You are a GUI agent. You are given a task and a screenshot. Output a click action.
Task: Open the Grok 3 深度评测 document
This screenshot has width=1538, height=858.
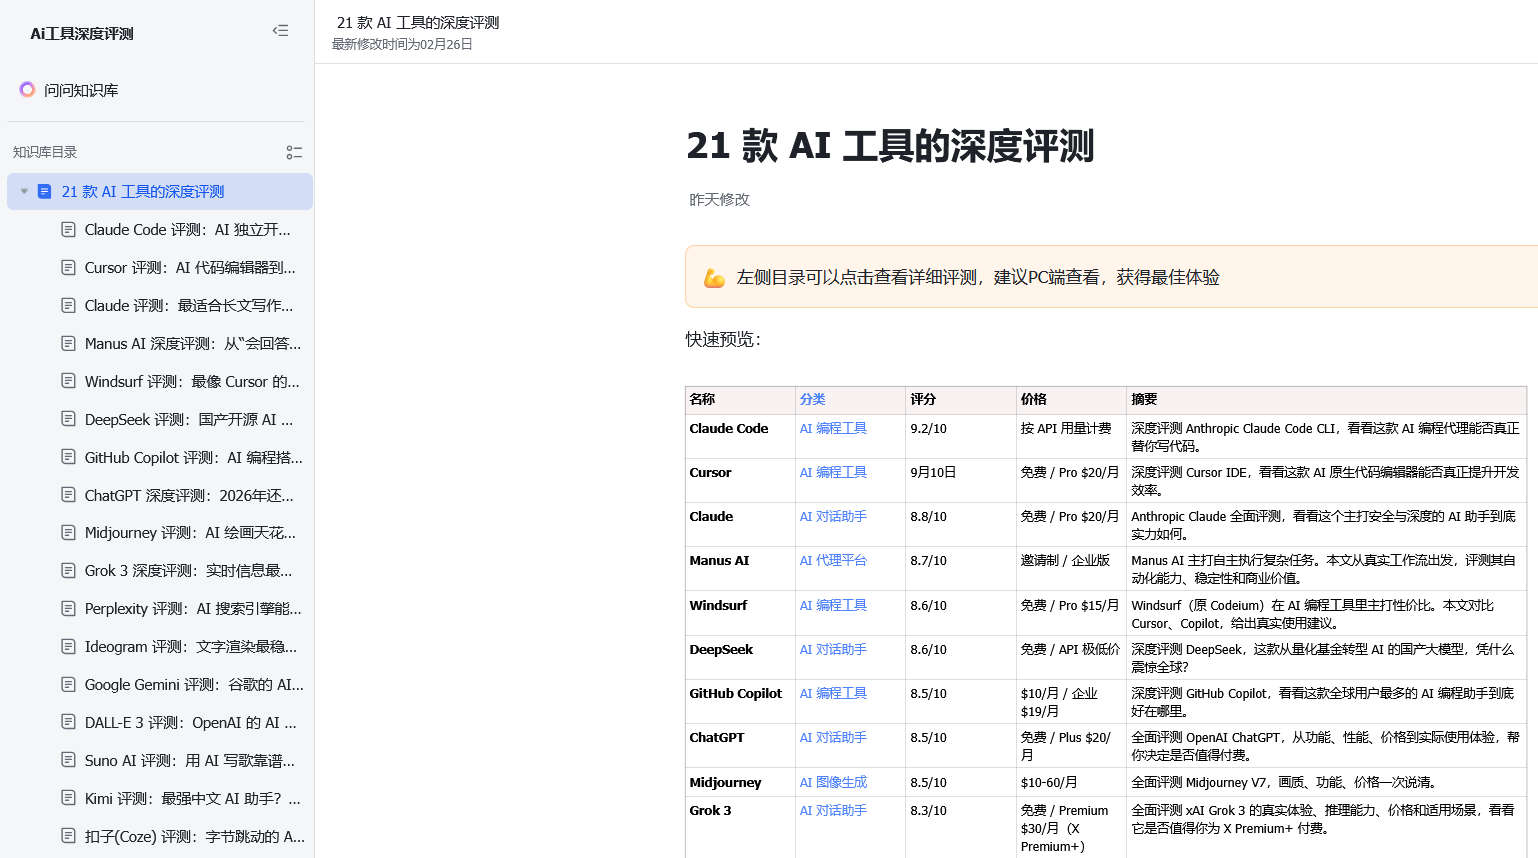click(x=188, y=571)
